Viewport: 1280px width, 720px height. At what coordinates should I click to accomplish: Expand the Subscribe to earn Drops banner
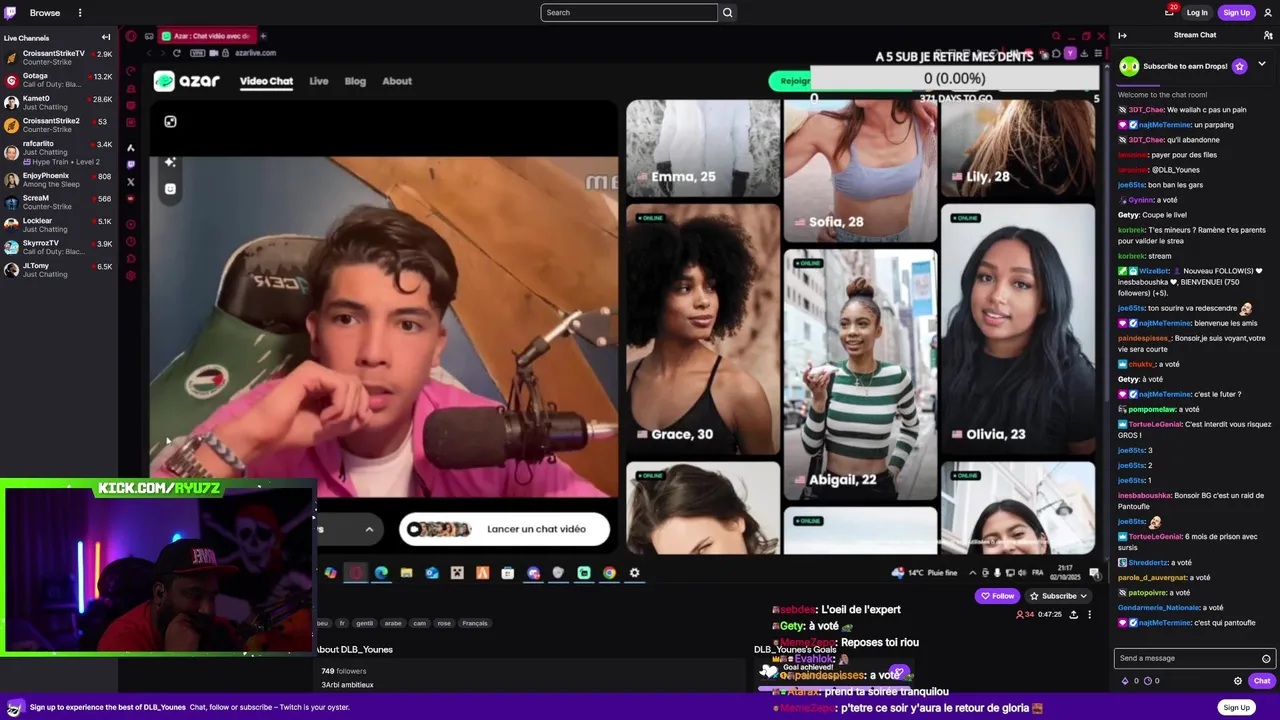coord(1262,65)
